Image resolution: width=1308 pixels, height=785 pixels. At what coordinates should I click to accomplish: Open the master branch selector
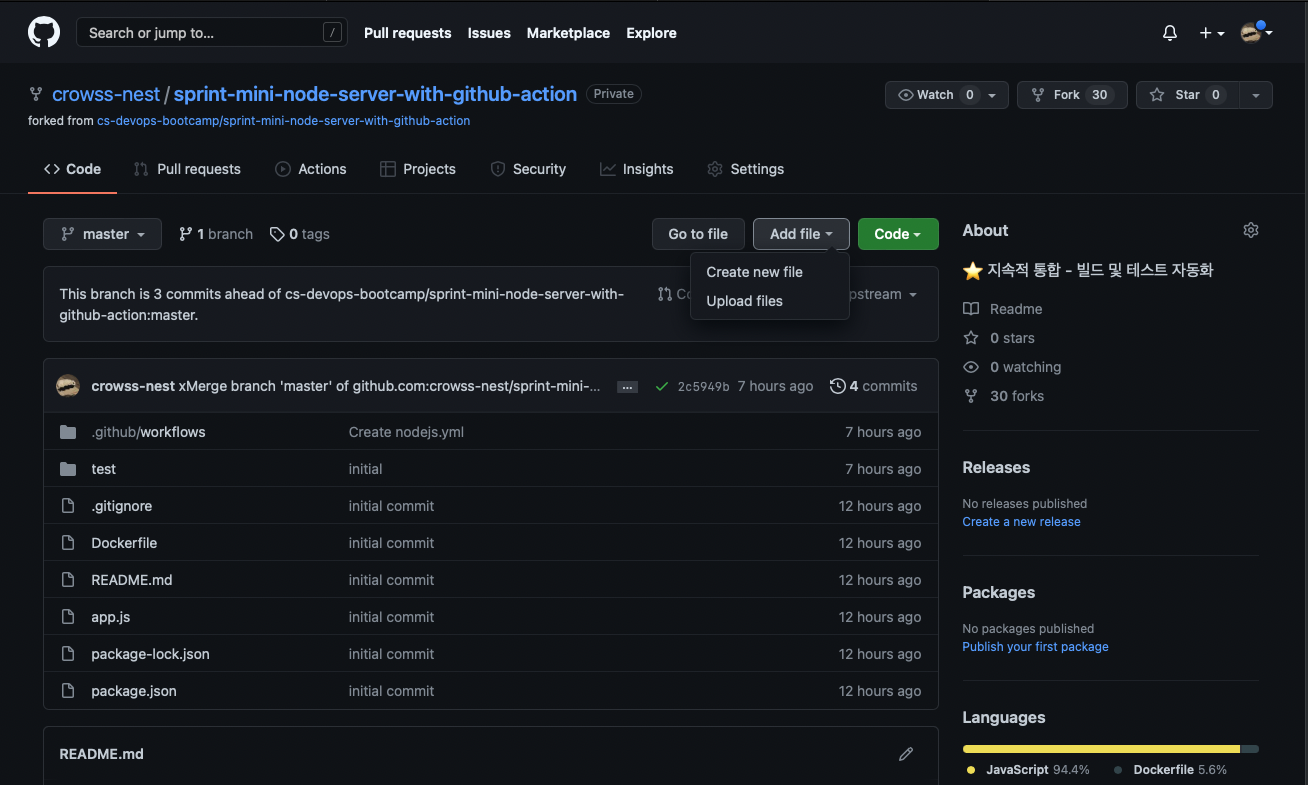coord(102,234)
